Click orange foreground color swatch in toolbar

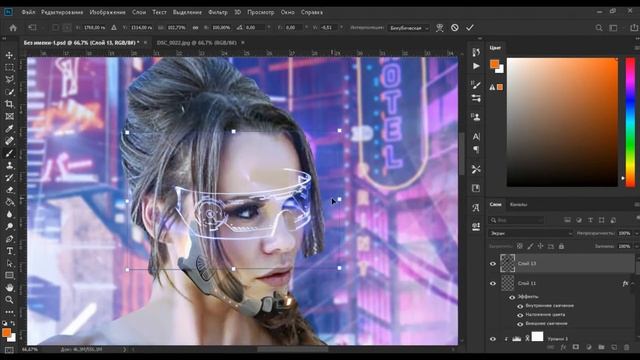(x=6, y=332)
